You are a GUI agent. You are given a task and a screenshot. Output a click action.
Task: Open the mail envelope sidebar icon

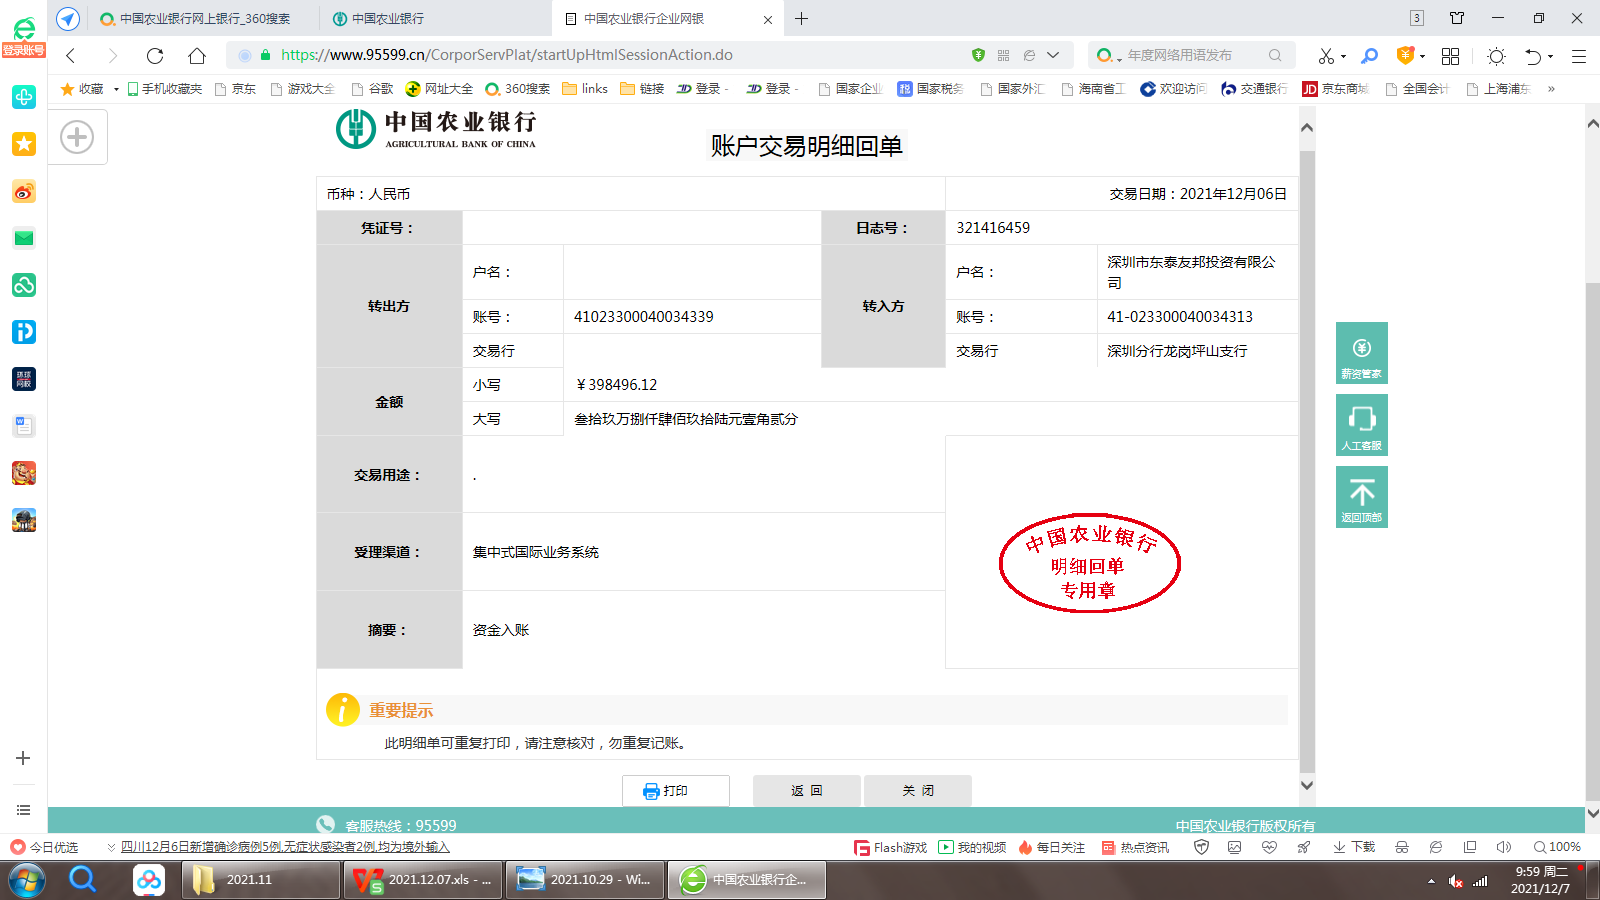coord(24,238)
